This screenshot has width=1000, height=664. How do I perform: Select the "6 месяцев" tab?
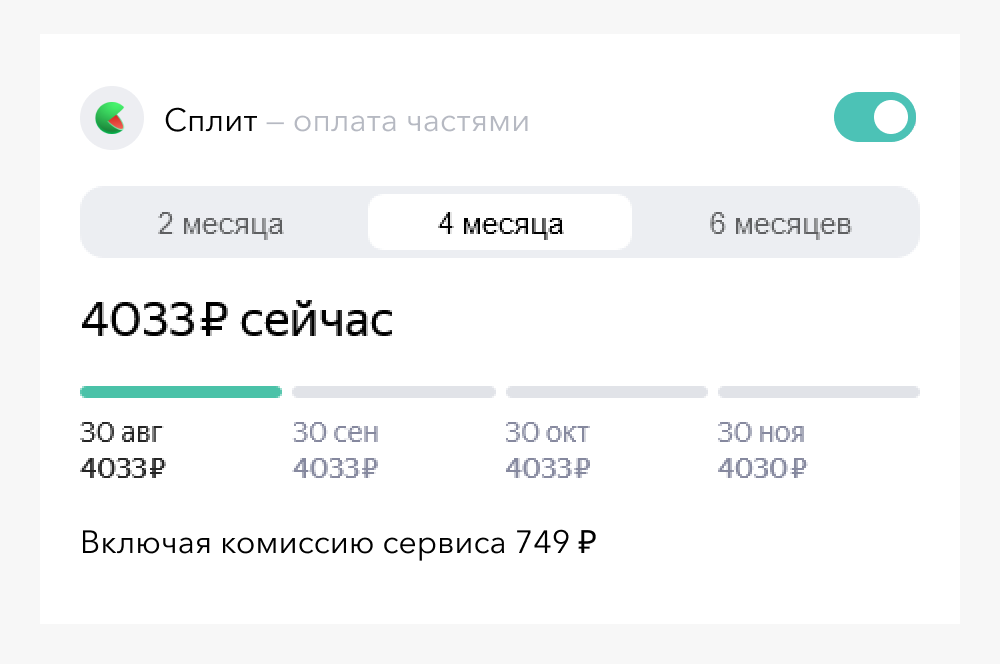[x=780, y=224]
